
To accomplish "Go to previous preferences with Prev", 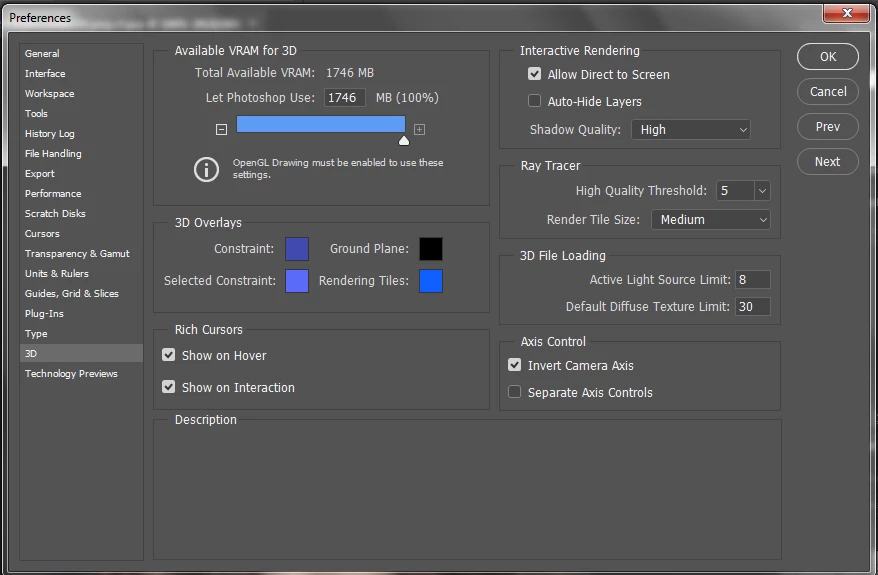I will (828, 127).
